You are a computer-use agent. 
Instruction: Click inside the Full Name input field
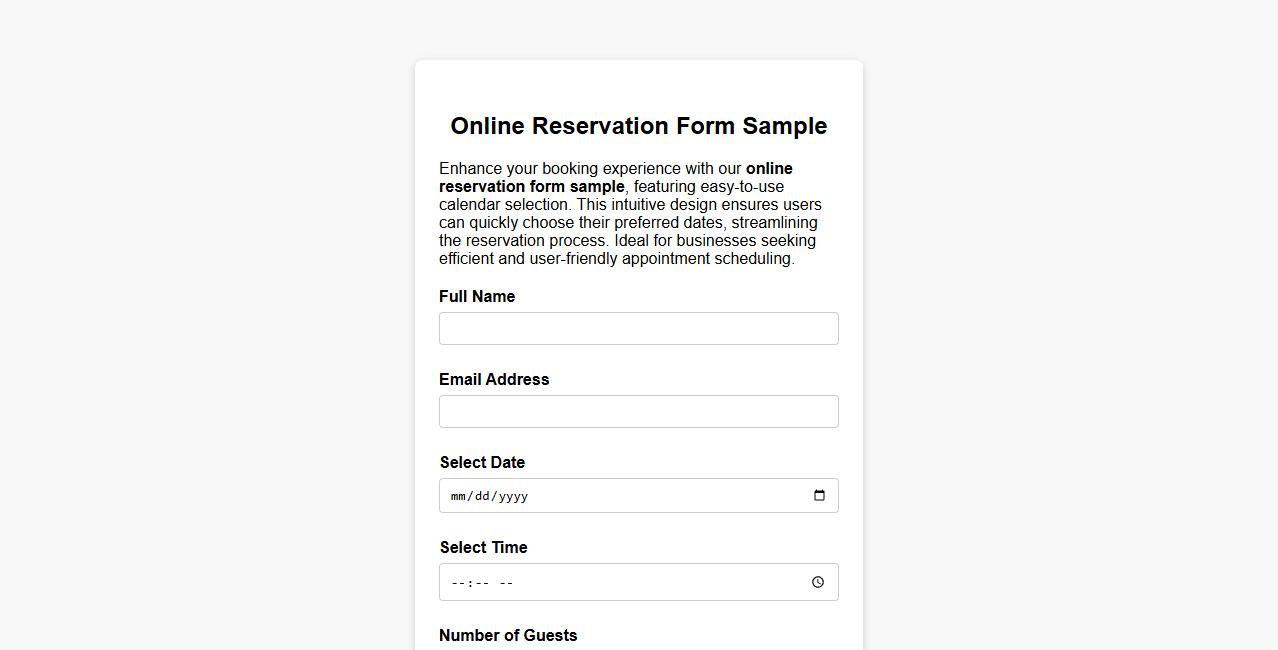[x=638, y=328]
